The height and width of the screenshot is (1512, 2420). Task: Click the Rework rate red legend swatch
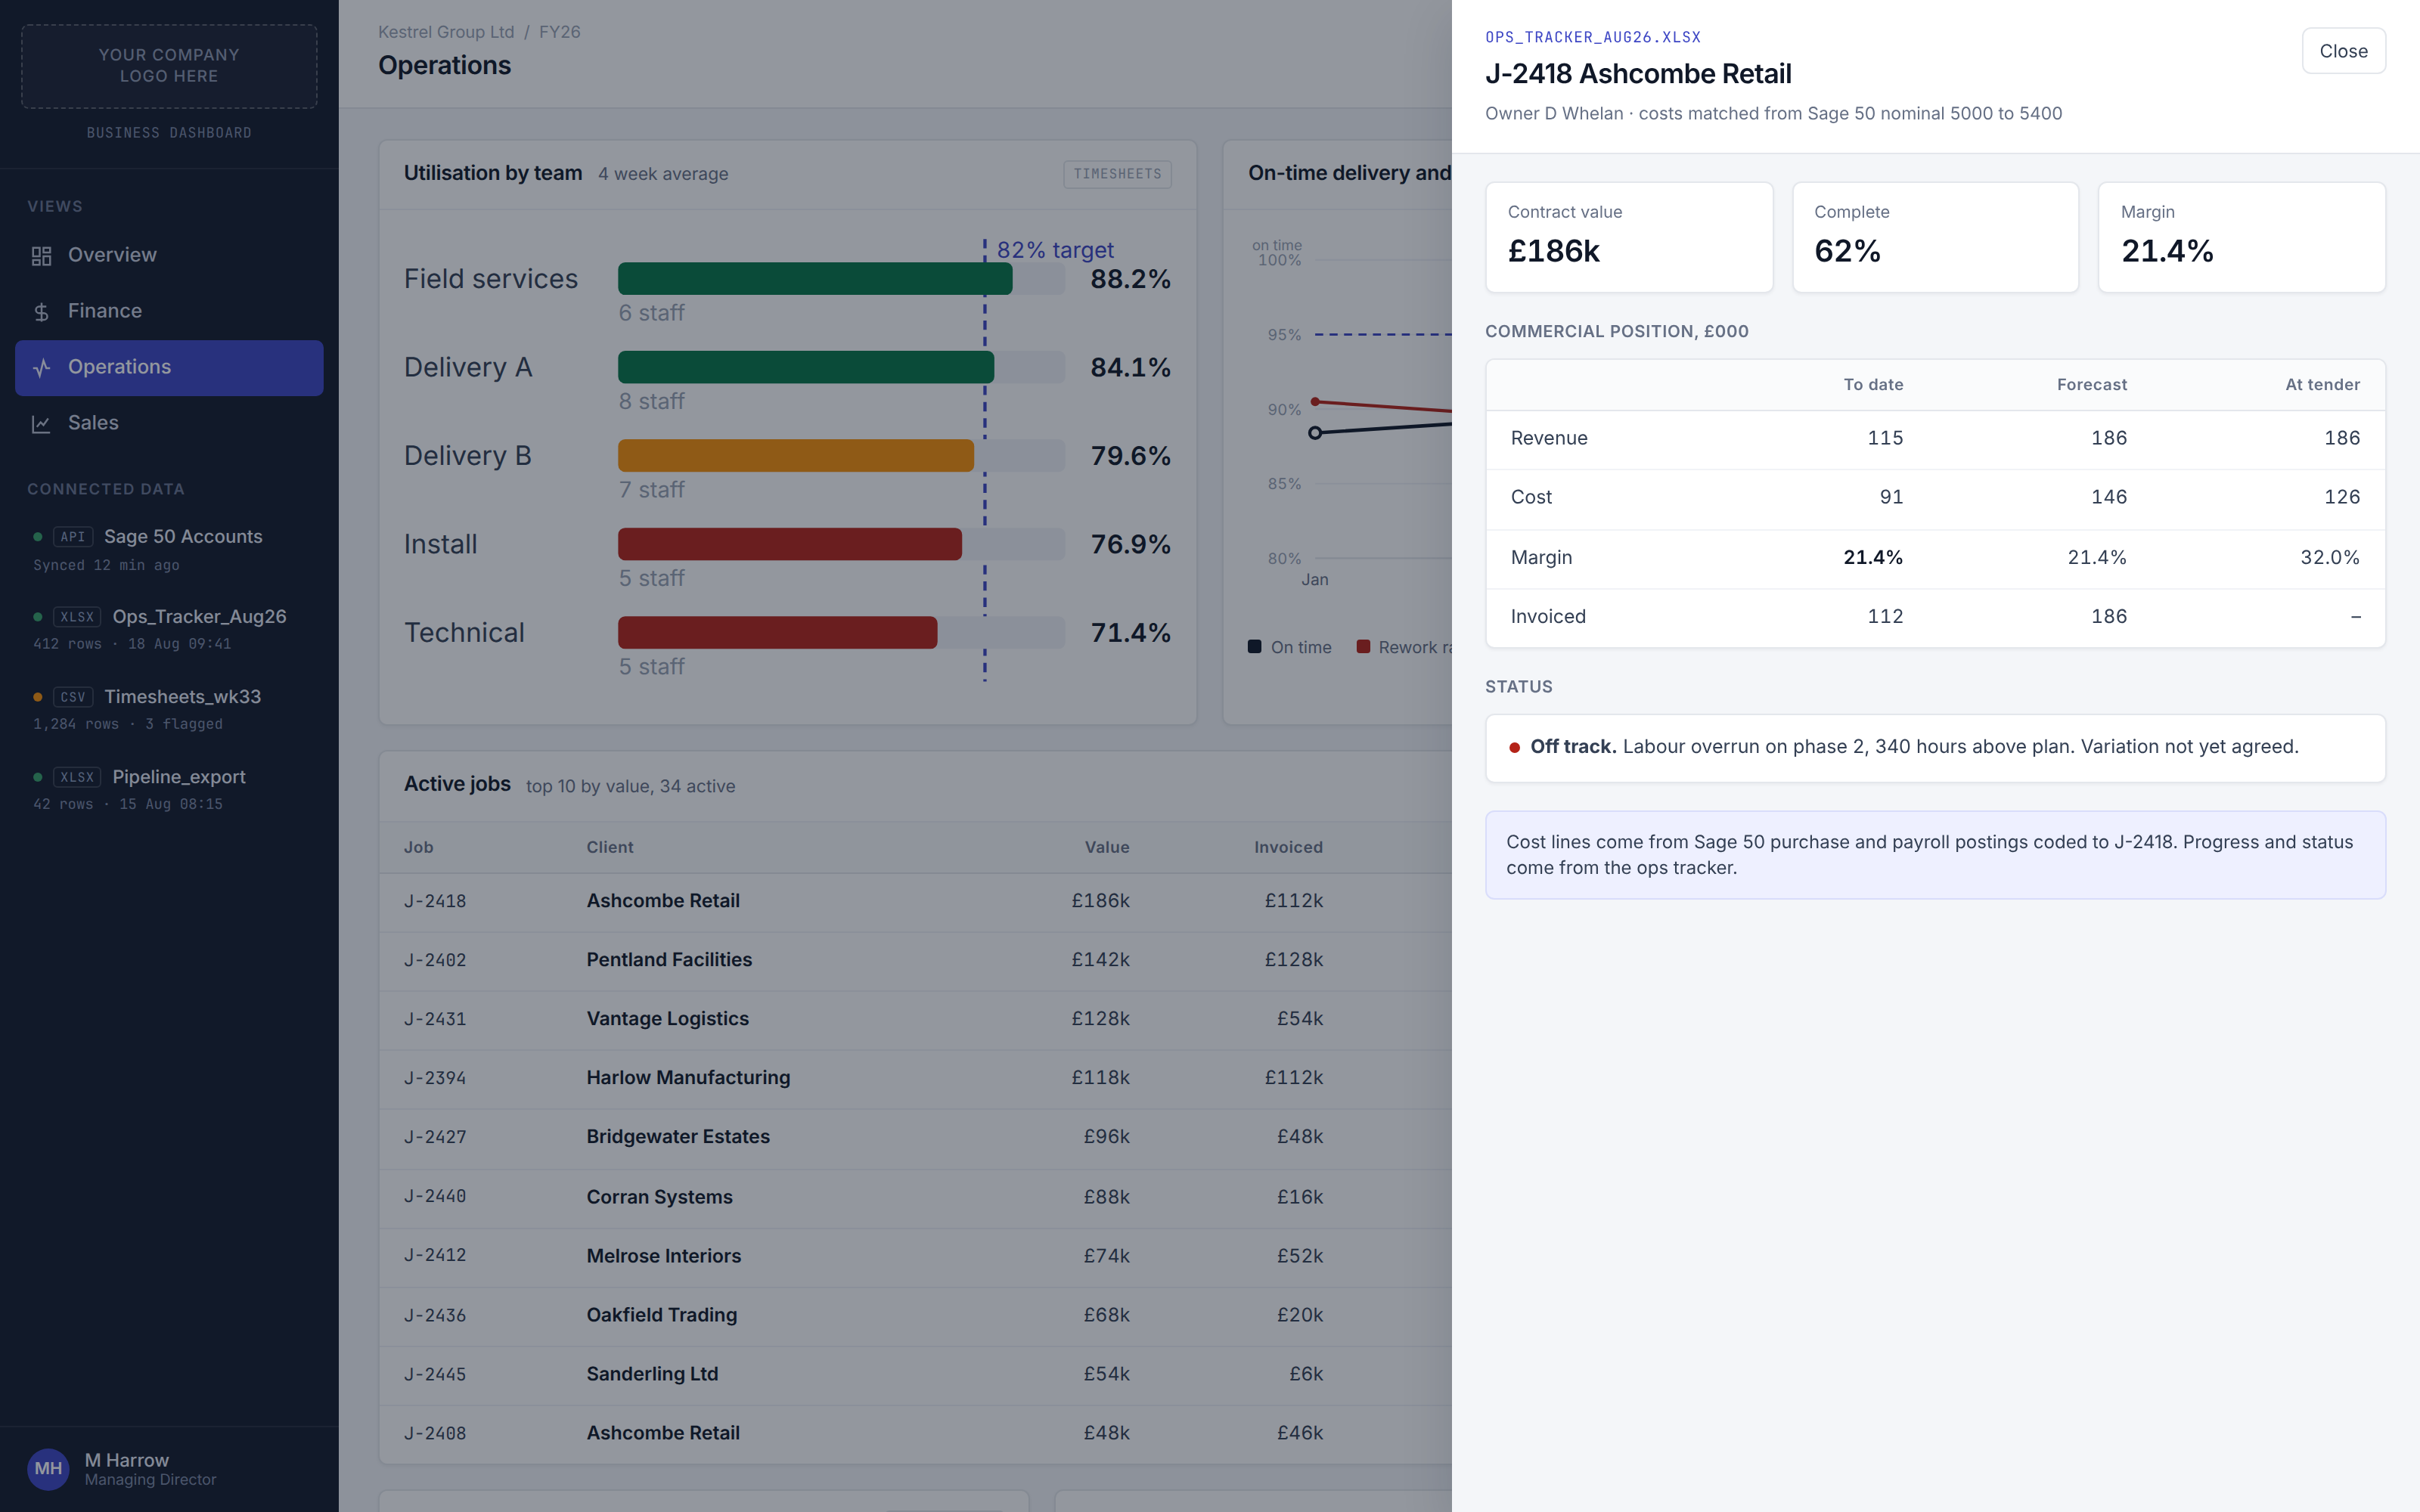tap(1362, 646)
